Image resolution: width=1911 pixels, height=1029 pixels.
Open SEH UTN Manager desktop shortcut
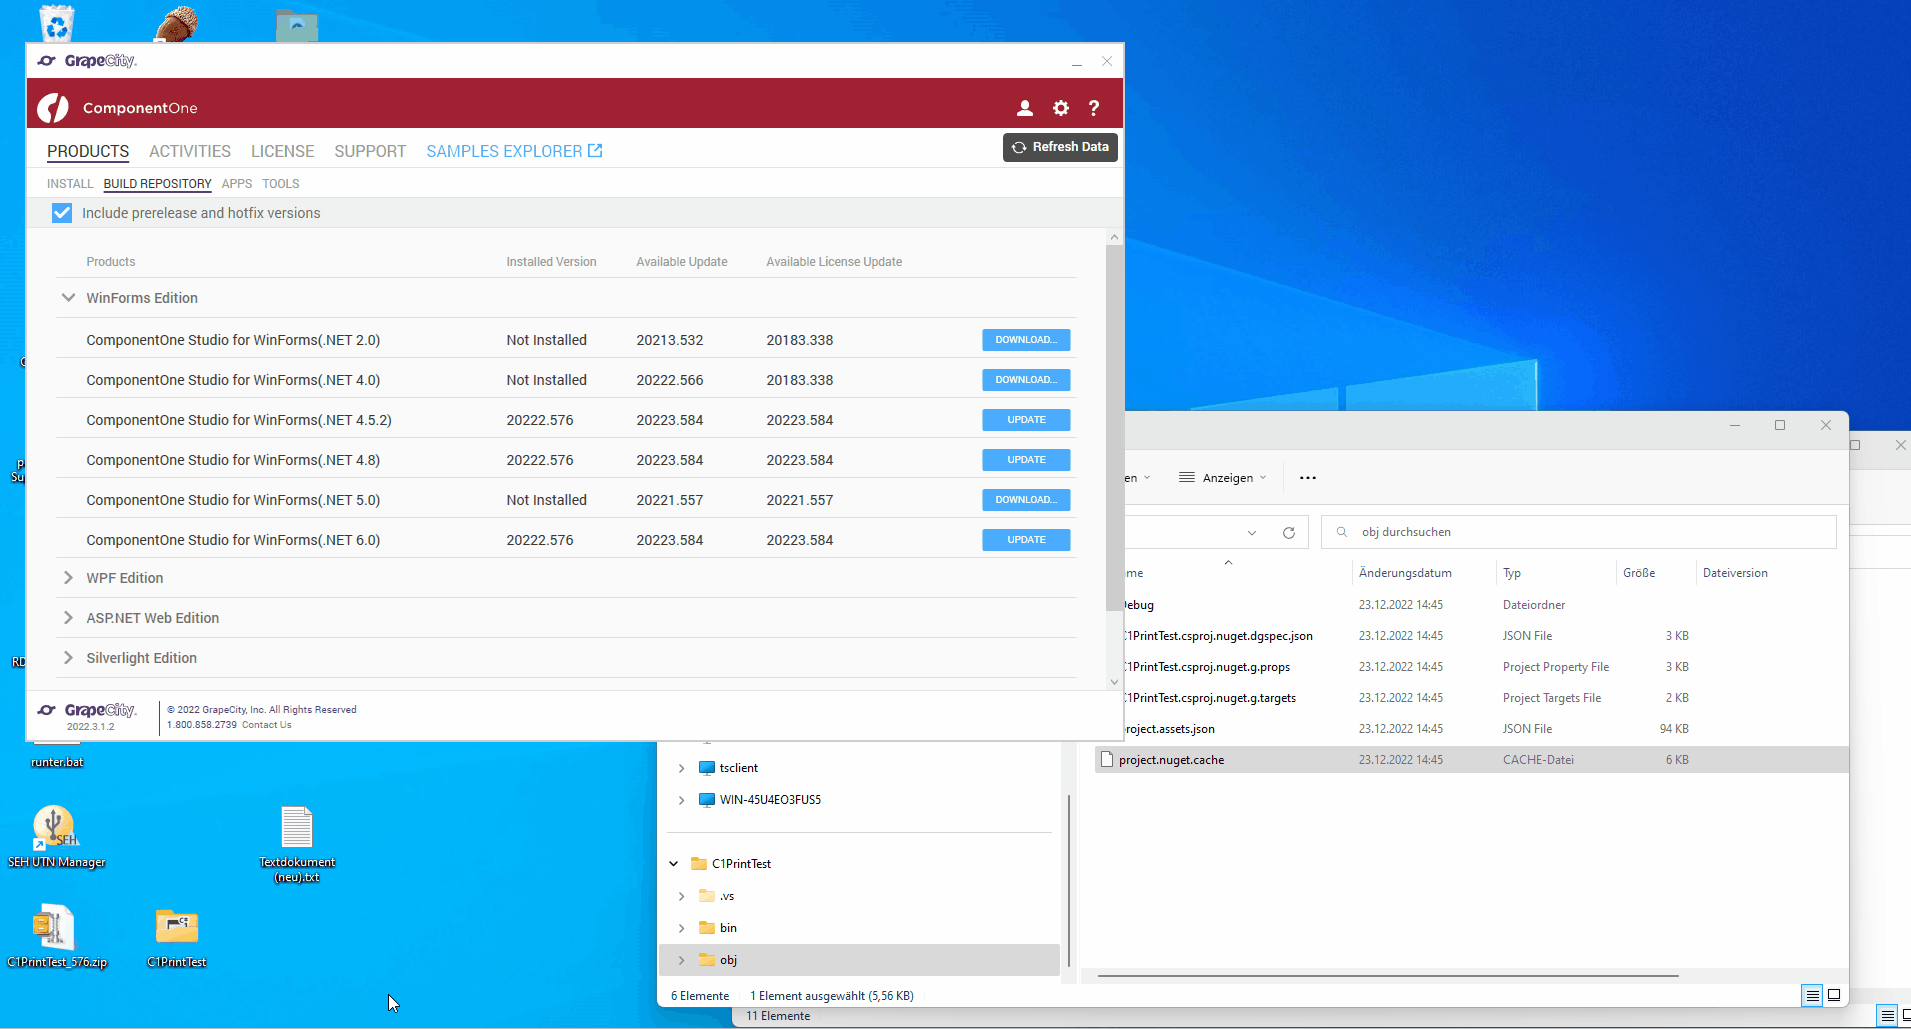click(x=56, y=837)
